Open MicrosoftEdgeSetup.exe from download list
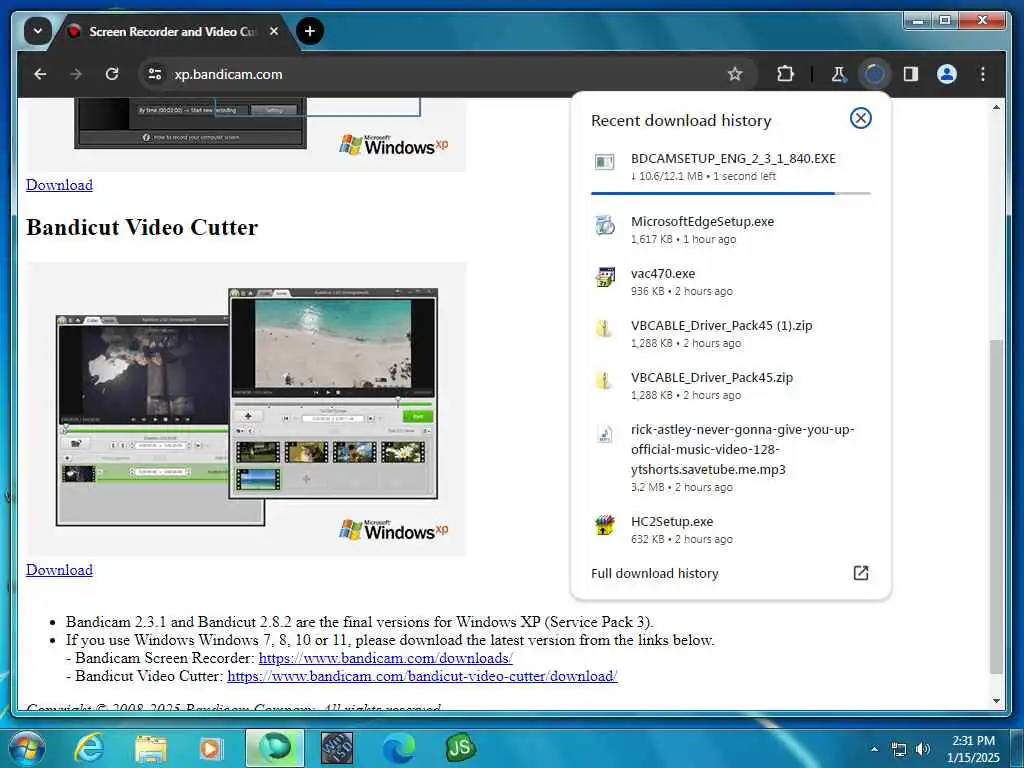 730,229
